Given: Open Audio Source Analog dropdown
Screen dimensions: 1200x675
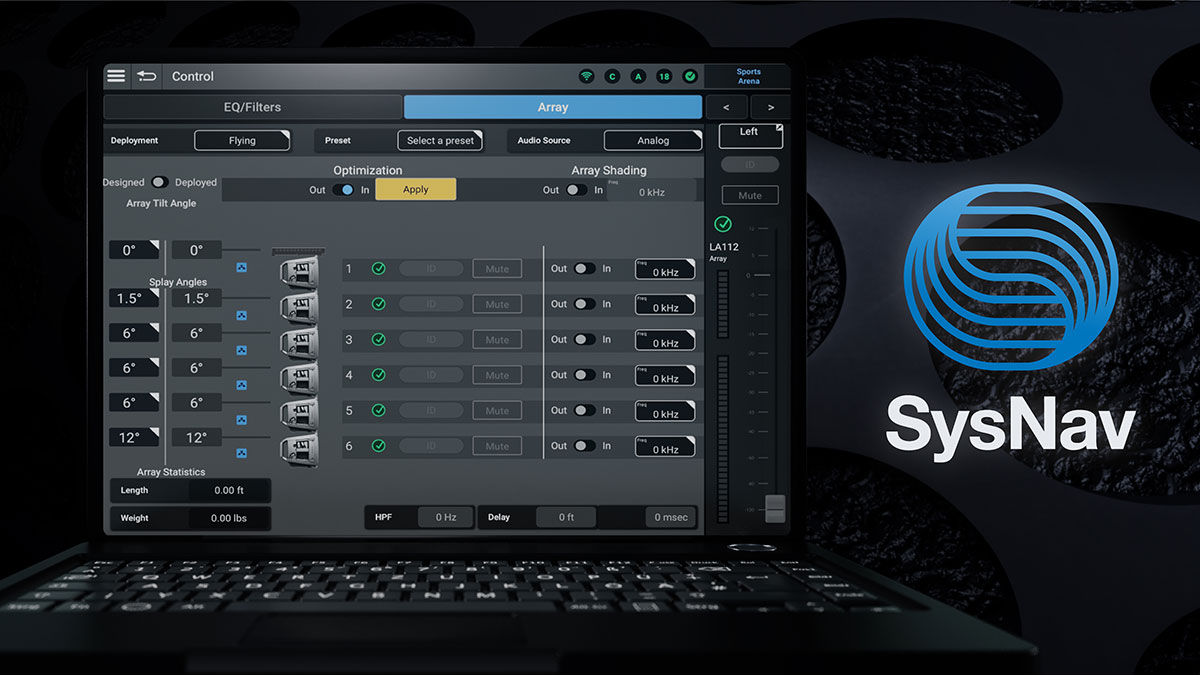Looking at the screenshot, I should (652, 141).
